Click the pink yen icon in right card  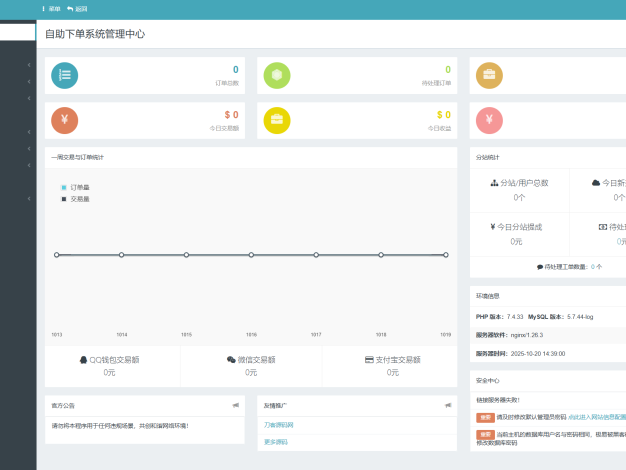coord(489,121)
